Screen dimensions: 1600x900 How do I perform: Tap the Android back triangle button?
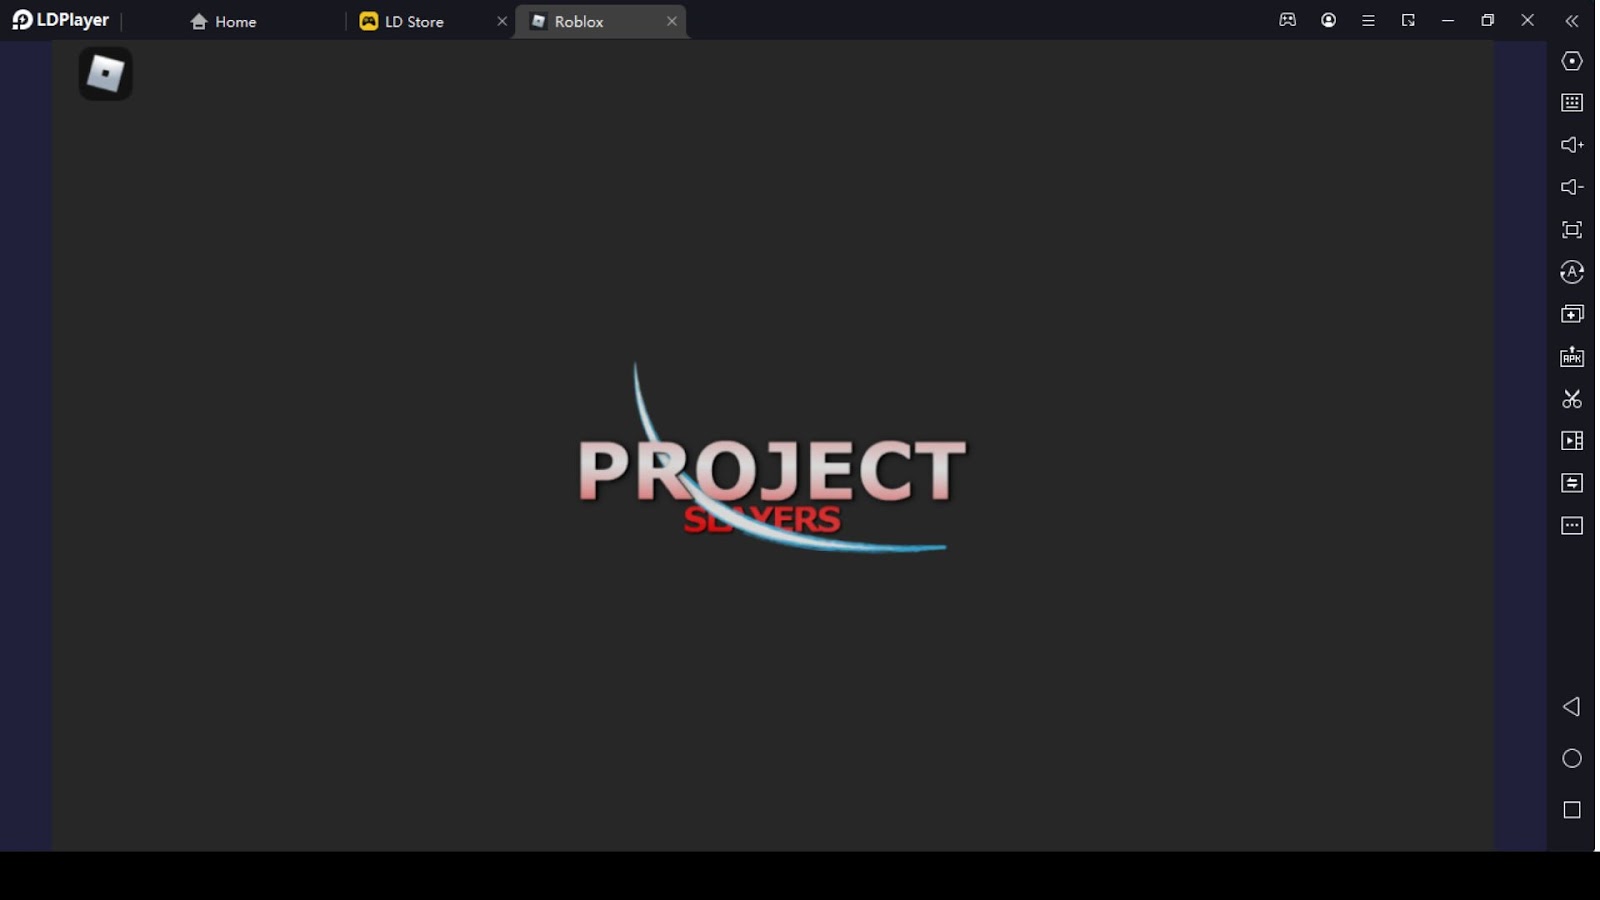(x=1572, y=707)
